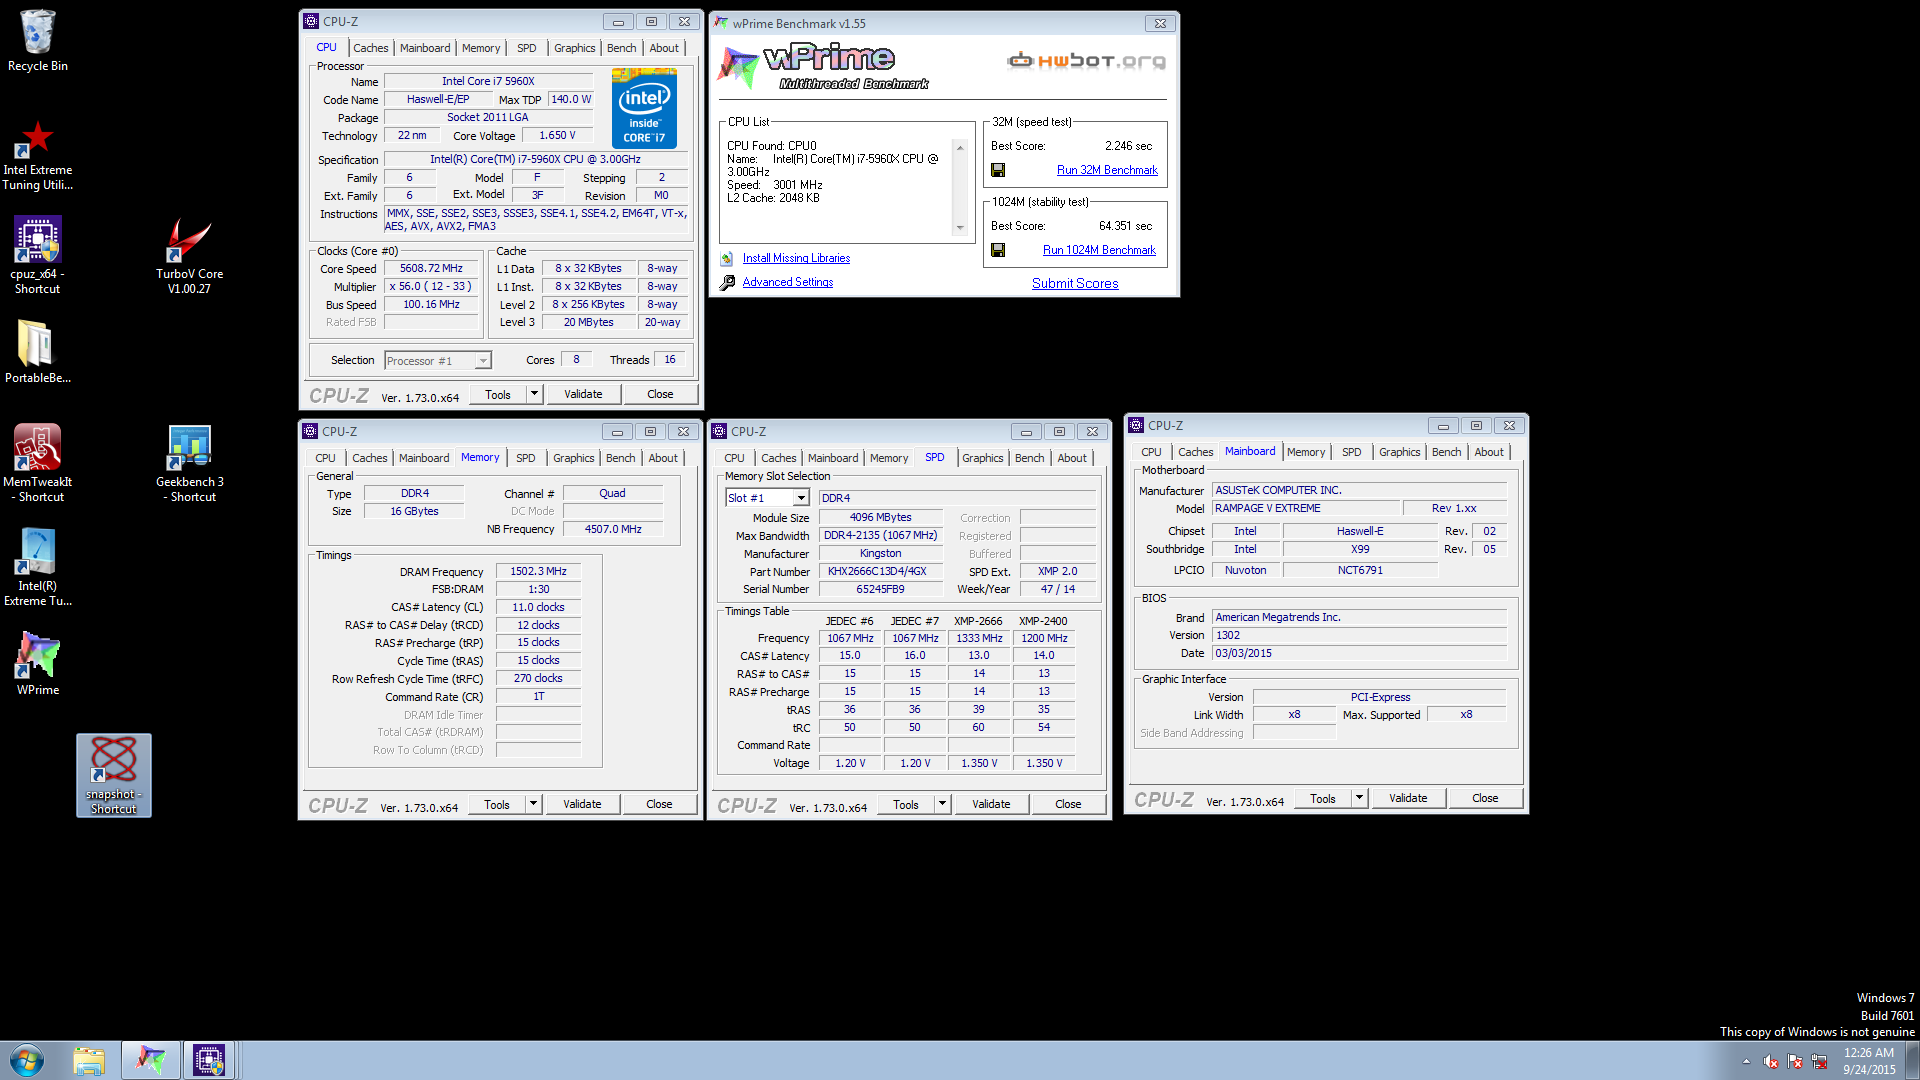Click Install Missing Libraries link
This screenshot has height=1080, width=1920.
click(x=796, y=258)
